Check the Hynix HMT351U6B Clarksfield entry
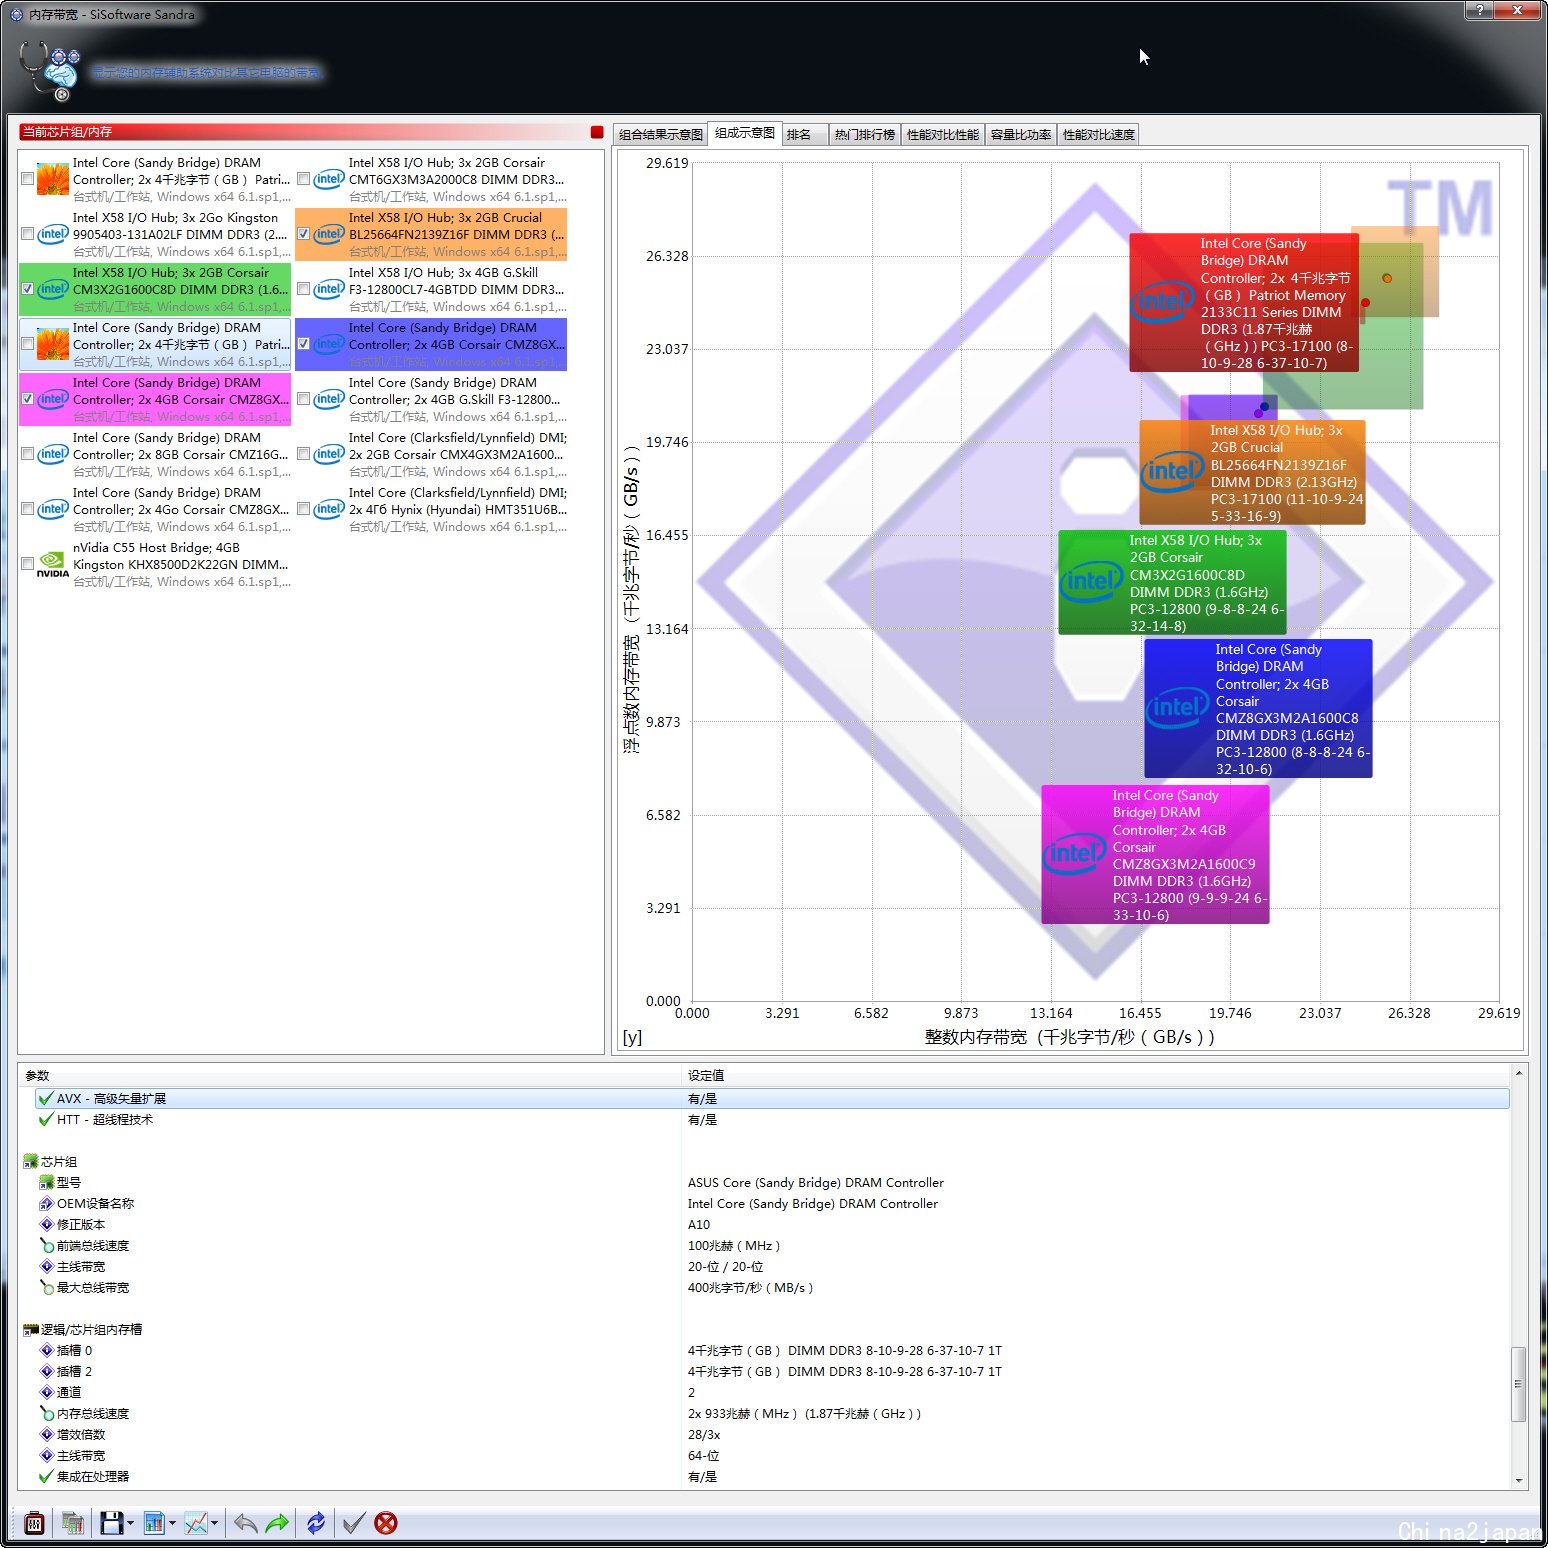Screen dimensions: 1548x1548 tap(304, 509)
